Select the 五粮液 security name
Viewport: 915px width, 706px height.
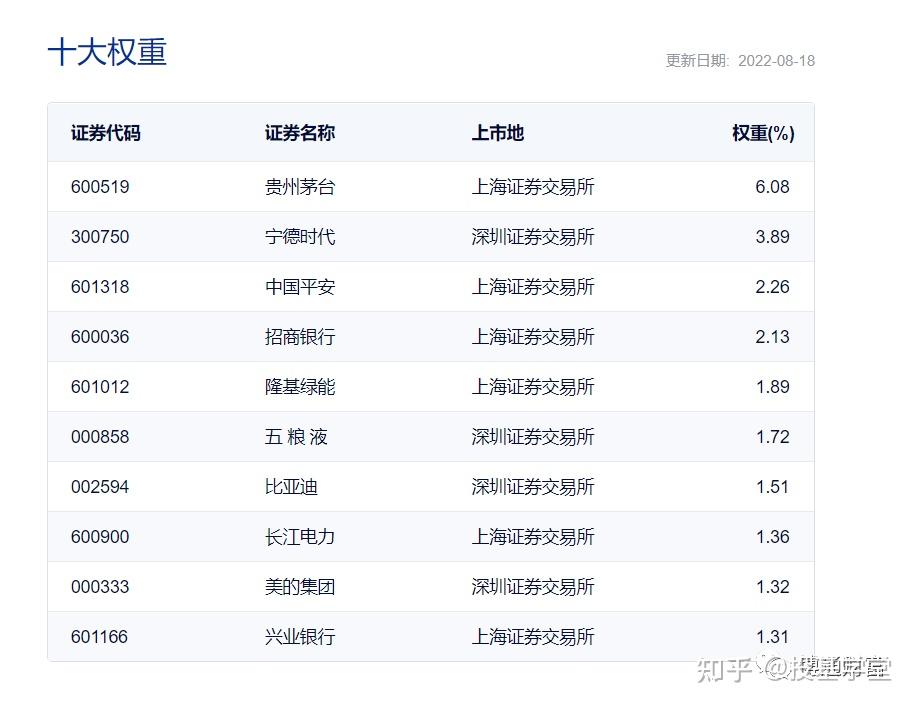tap(296, 437)
